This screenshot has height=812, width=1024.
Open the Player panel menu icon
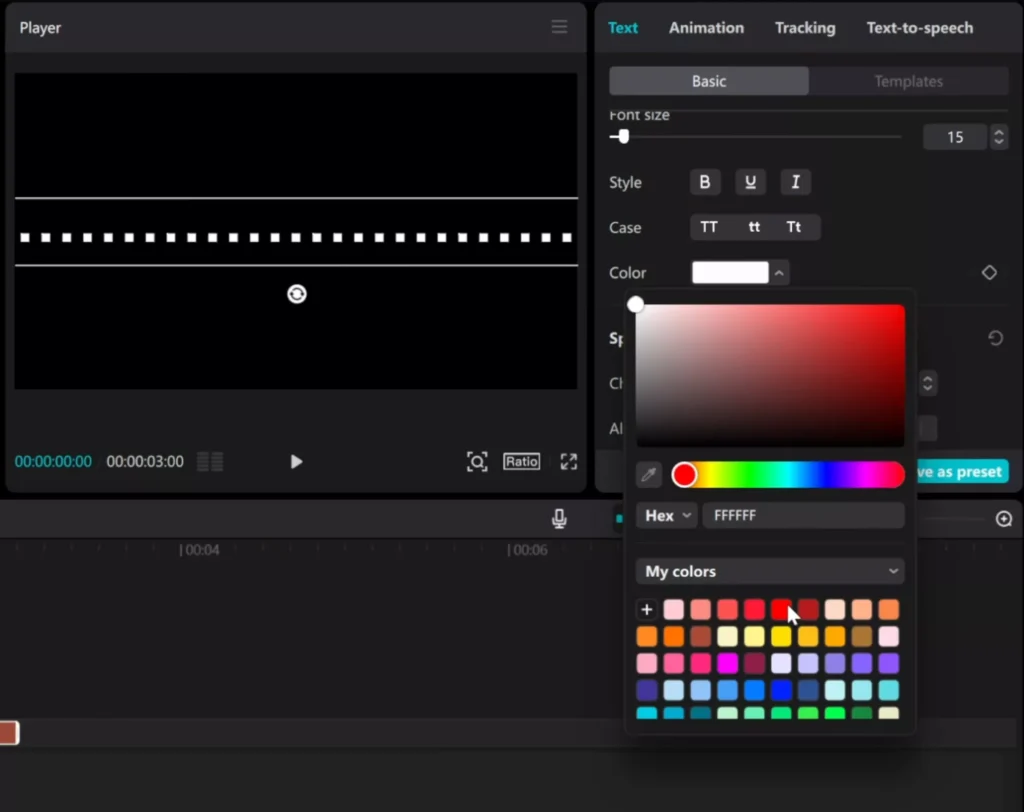pos(559,27)
